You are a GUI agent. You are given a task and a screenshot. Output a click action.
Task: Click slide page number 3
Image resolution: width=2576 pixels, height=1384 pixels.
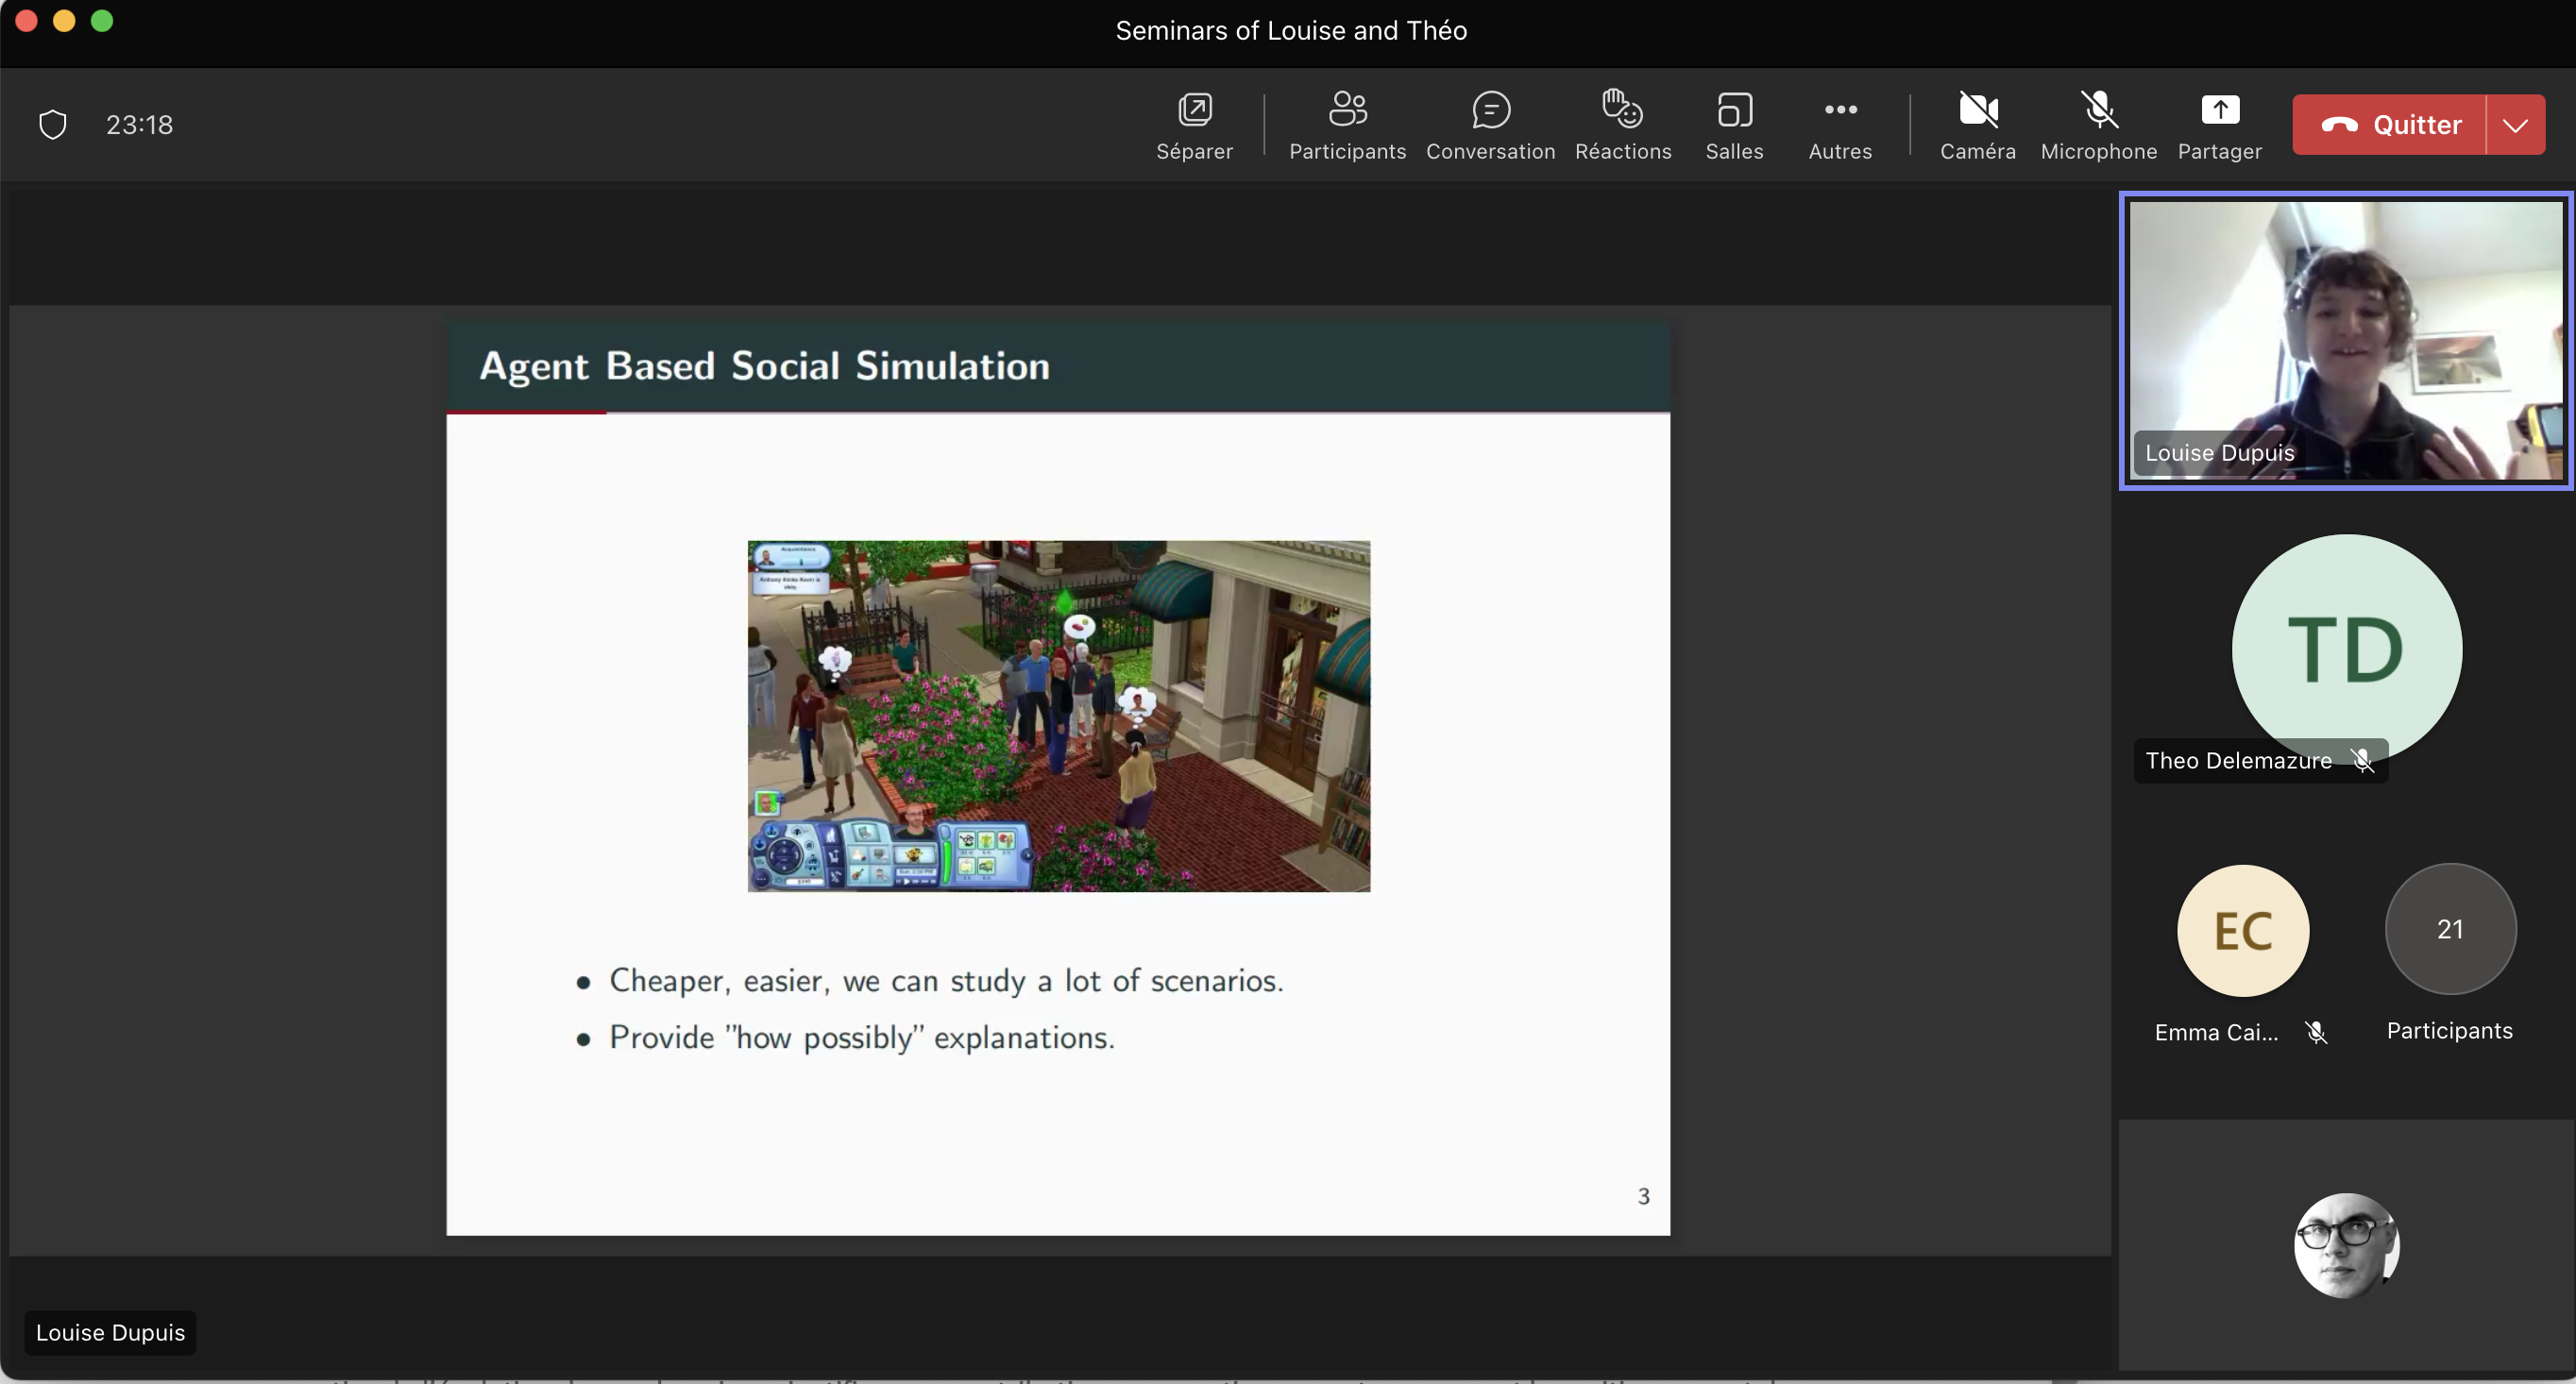pos(1643,1196)
